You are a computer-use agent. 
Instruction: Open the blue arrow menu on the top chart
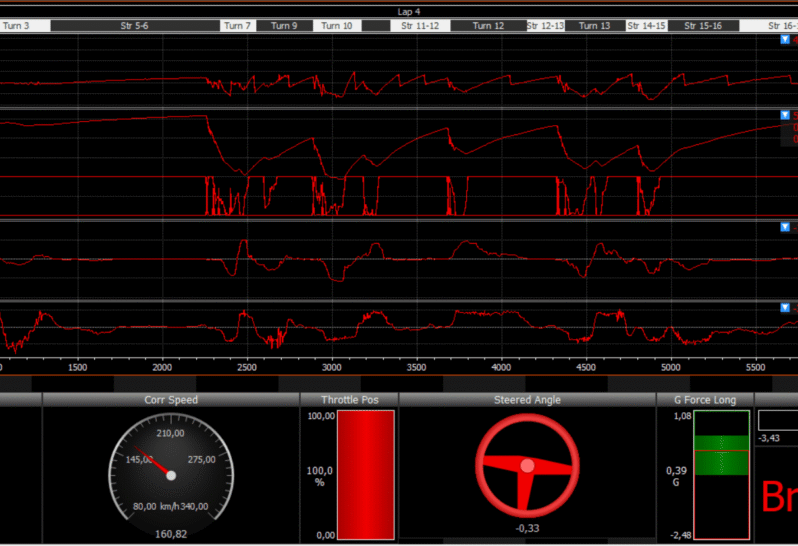tap(785, 39)
